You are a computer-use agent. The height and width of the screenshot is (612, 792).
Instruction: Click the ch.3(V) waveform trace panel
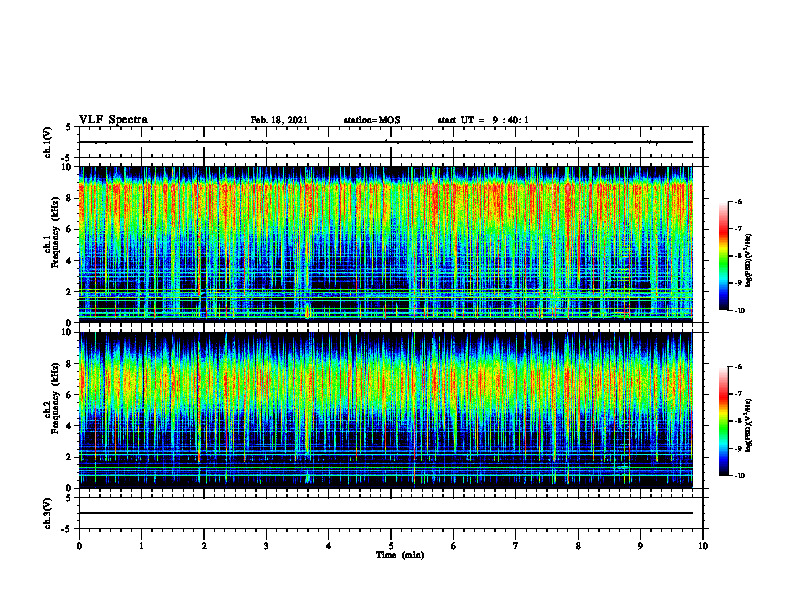click(x=391, y=513)
